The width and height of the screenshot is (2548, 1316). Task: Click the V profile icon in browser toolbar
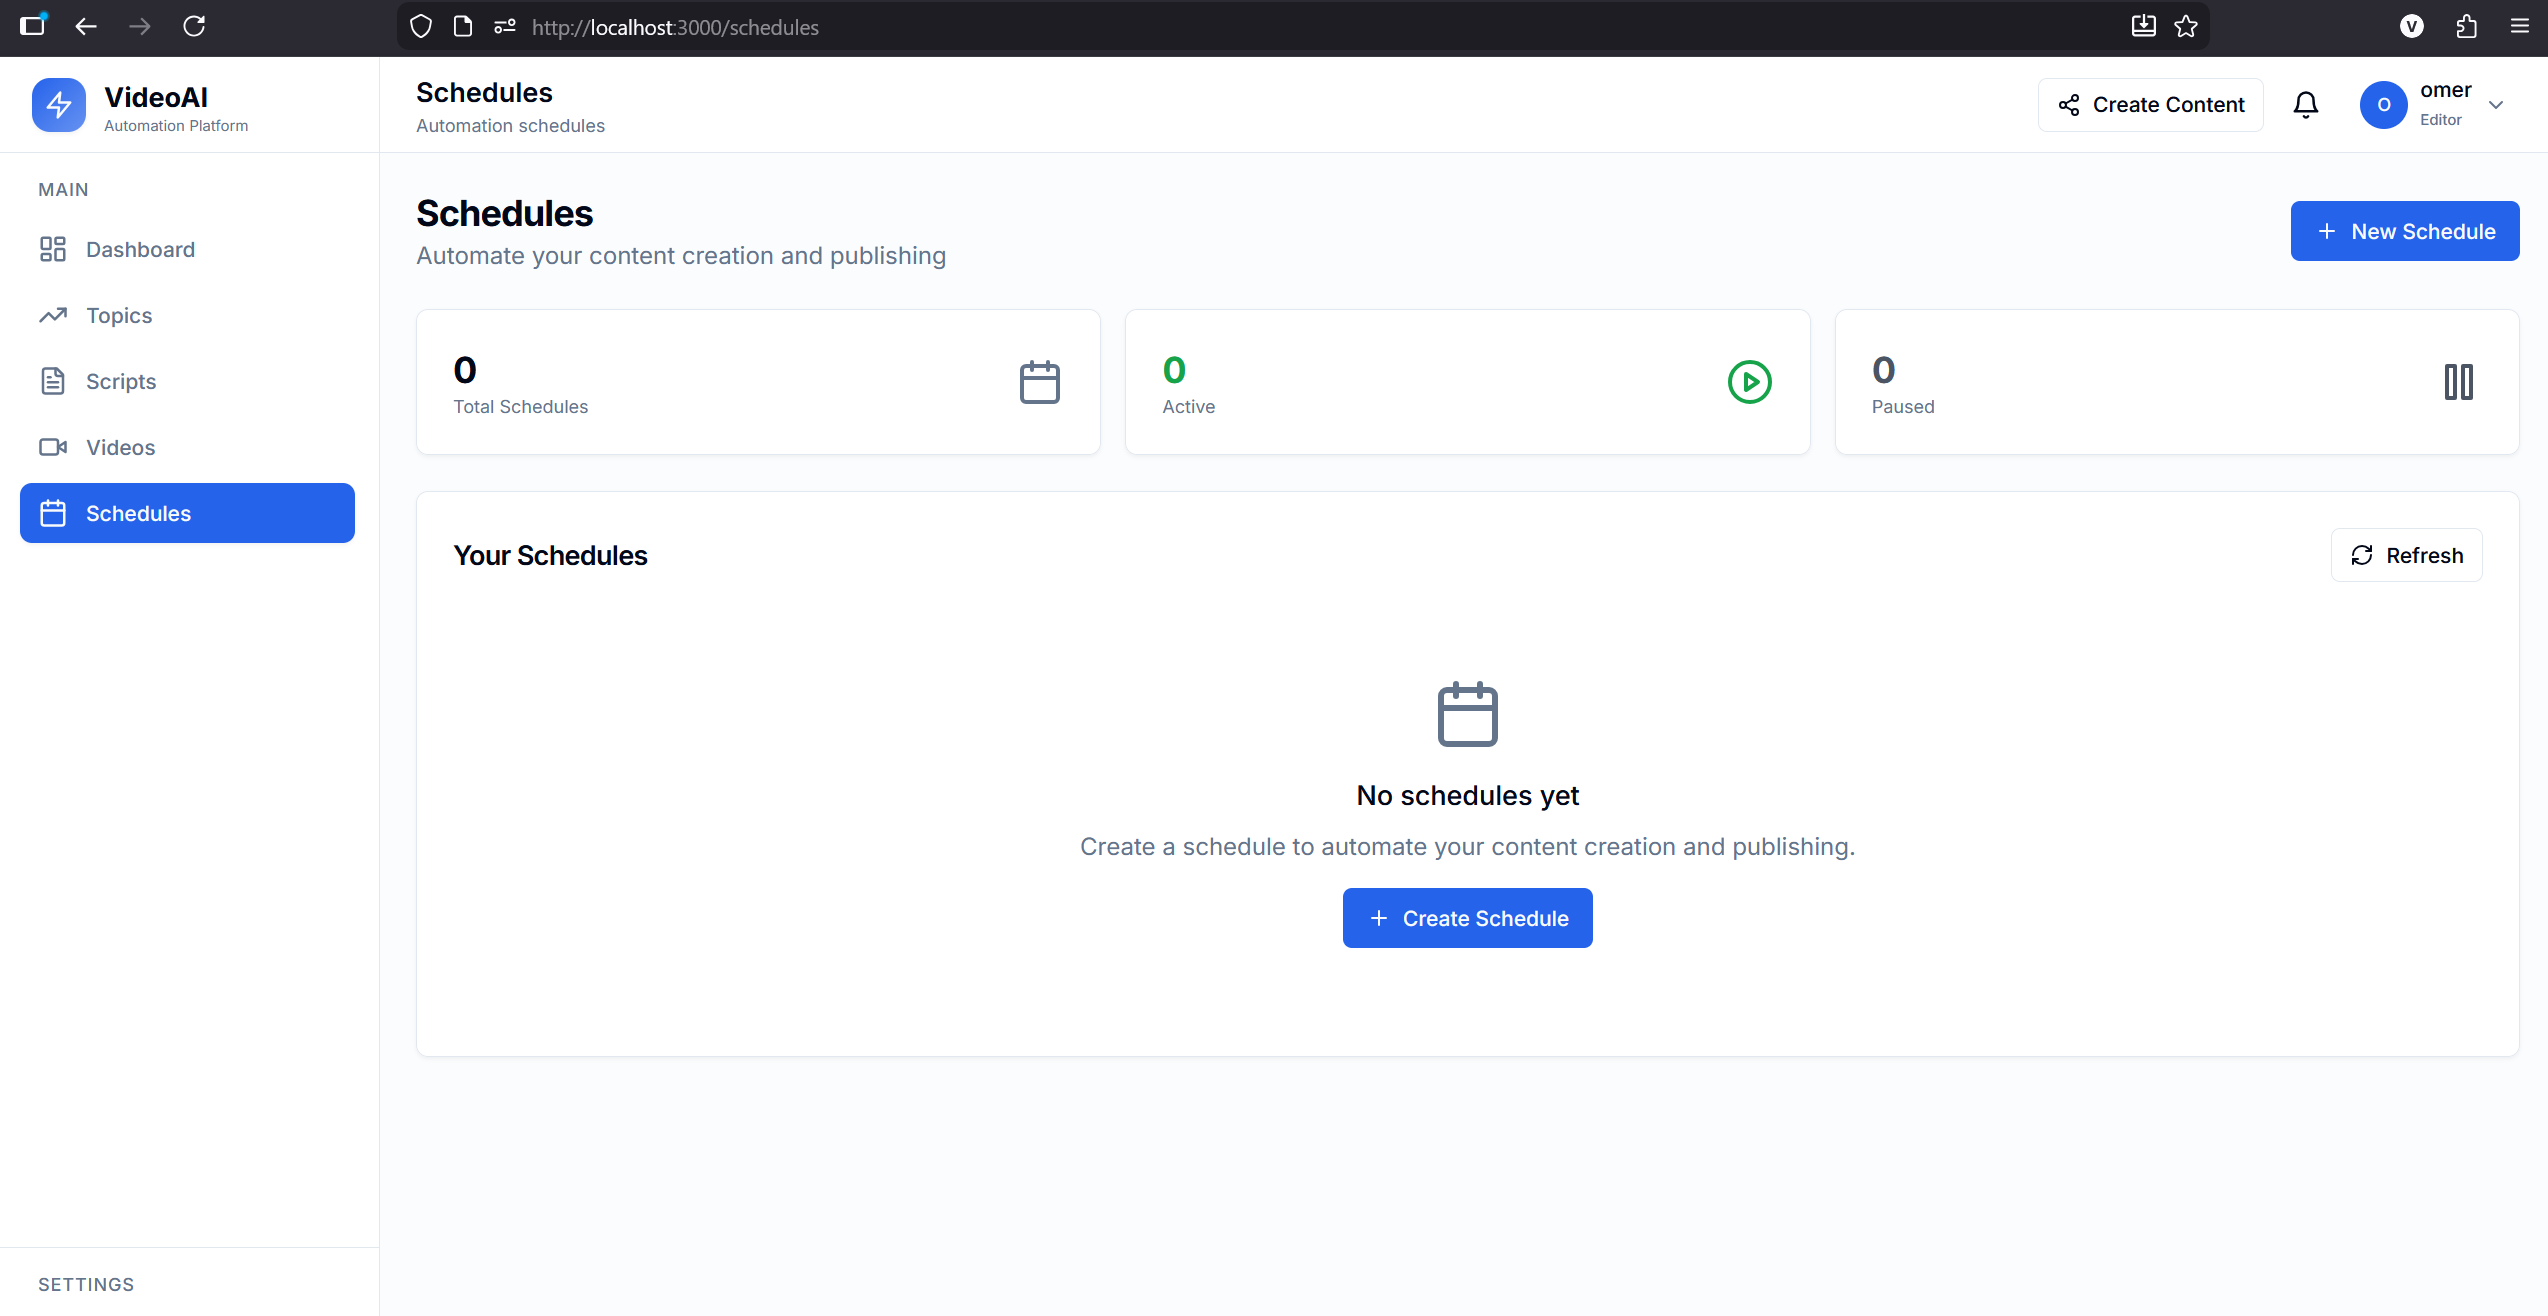pyautogui.click(x=2412, y=27)
